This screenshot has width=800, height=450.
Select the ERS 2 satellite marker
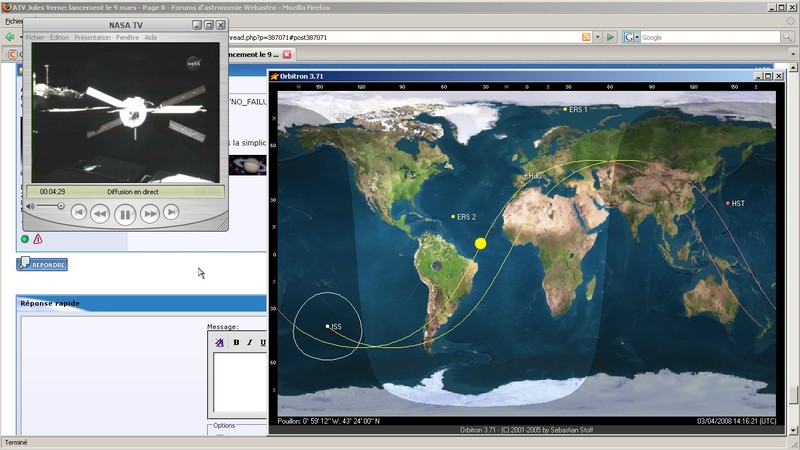(453, 217)
